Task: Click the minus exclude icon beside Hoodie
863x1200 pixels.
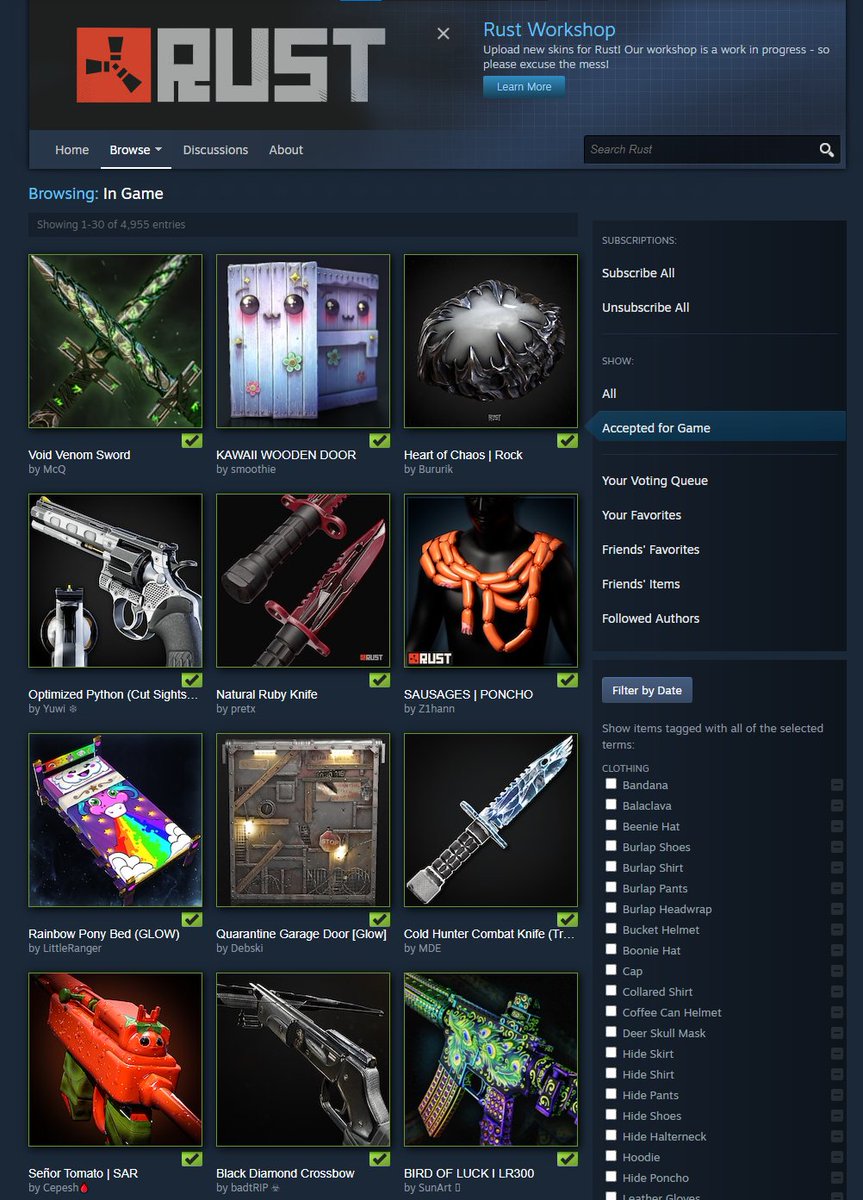Action: pos(837,1157)
